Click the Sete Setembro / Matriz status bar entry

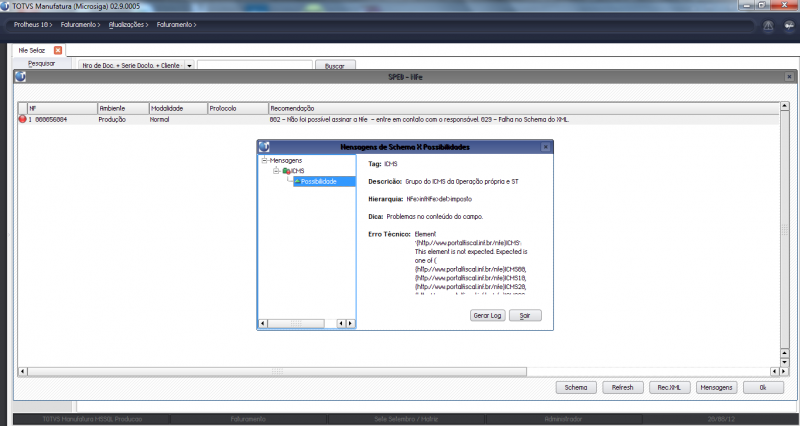coord(406,419)
